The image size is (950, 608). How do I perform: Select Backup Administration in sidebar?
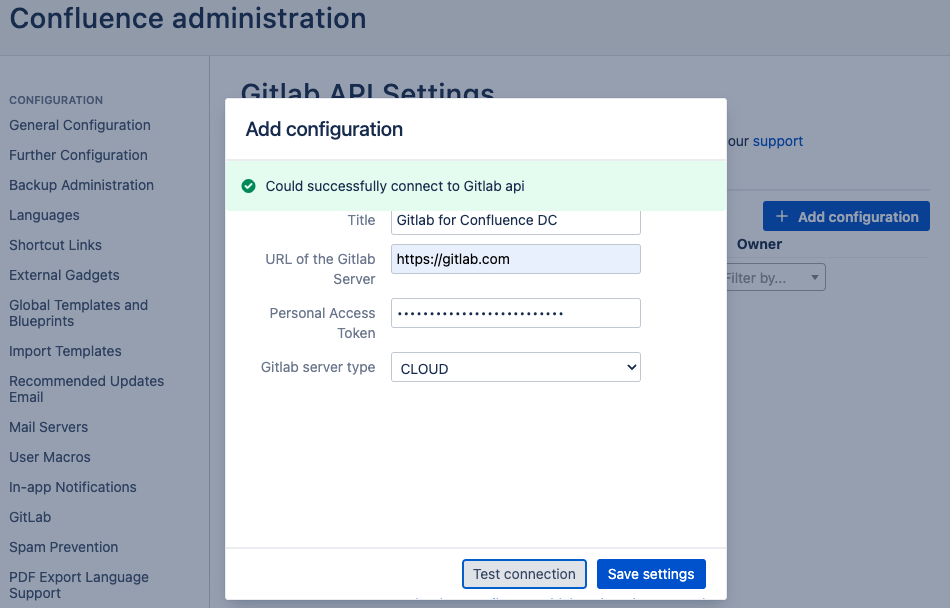(81, 185)
